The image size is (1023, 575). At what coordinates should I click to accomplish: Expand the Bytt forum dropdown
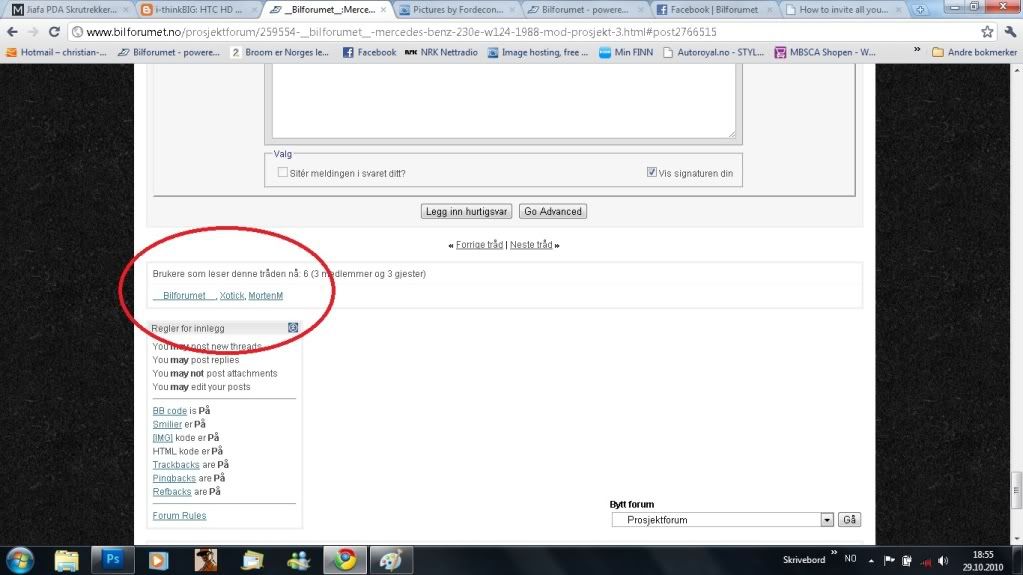(x=826, y=520)
